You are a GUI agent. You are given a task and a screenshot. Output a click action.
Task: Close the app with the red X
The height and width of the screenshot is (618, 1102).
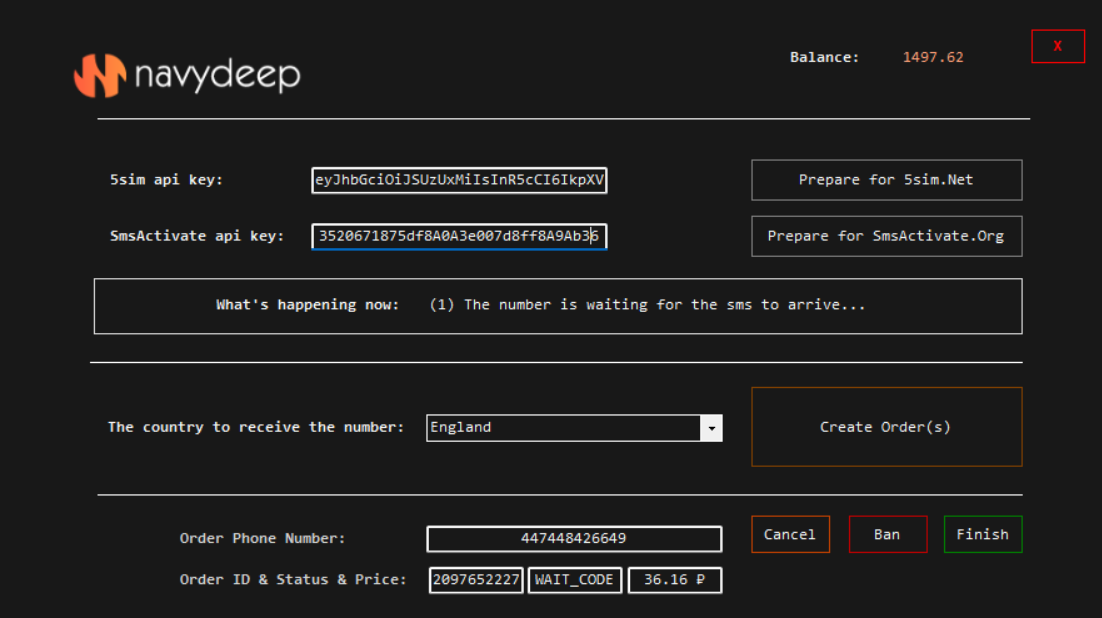(x=1058, y=46)
